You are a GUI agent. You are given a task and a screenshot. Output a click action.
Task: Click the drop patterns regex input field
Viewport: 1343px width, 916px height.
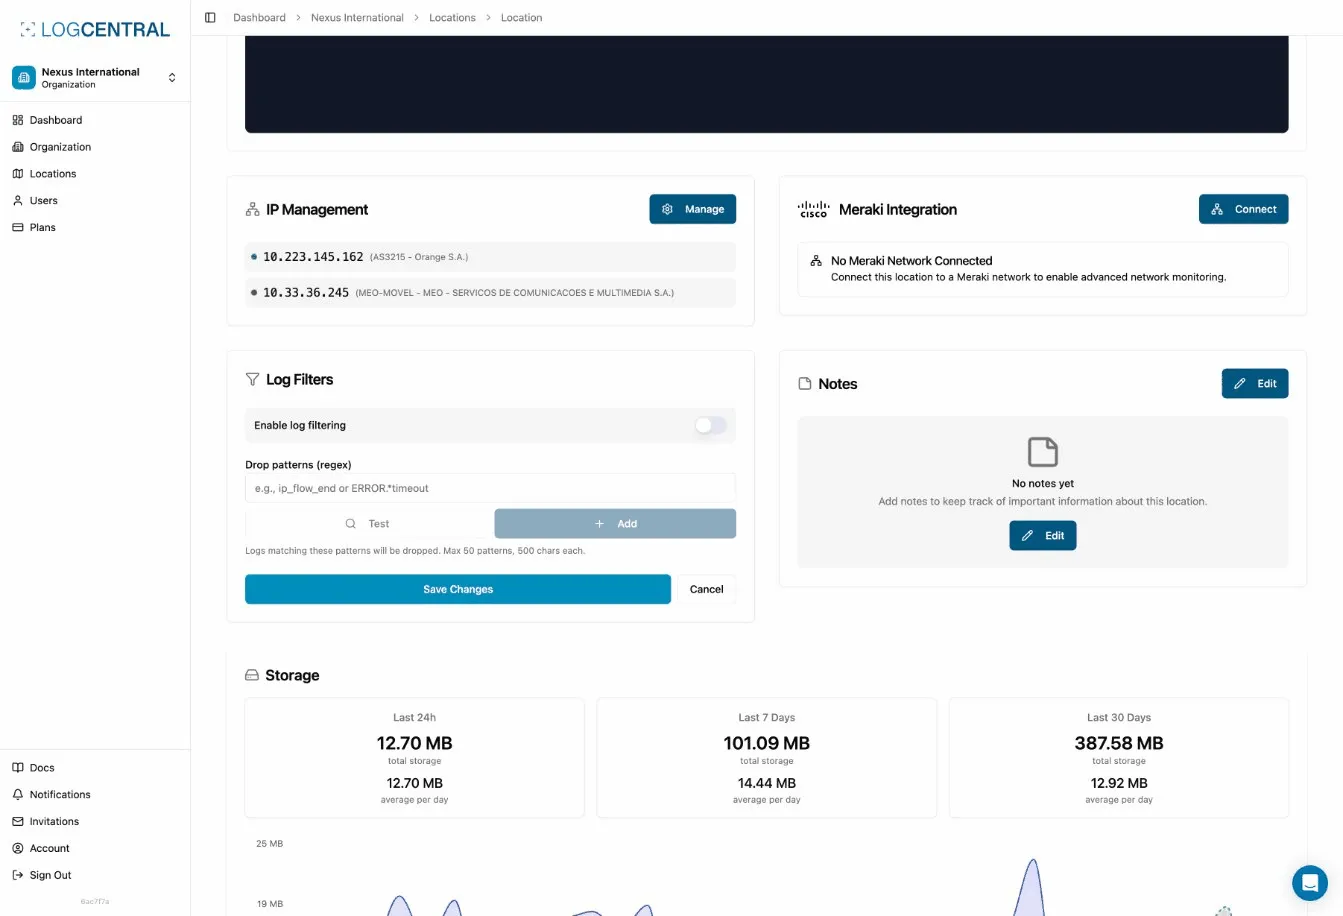coord(490,488)
